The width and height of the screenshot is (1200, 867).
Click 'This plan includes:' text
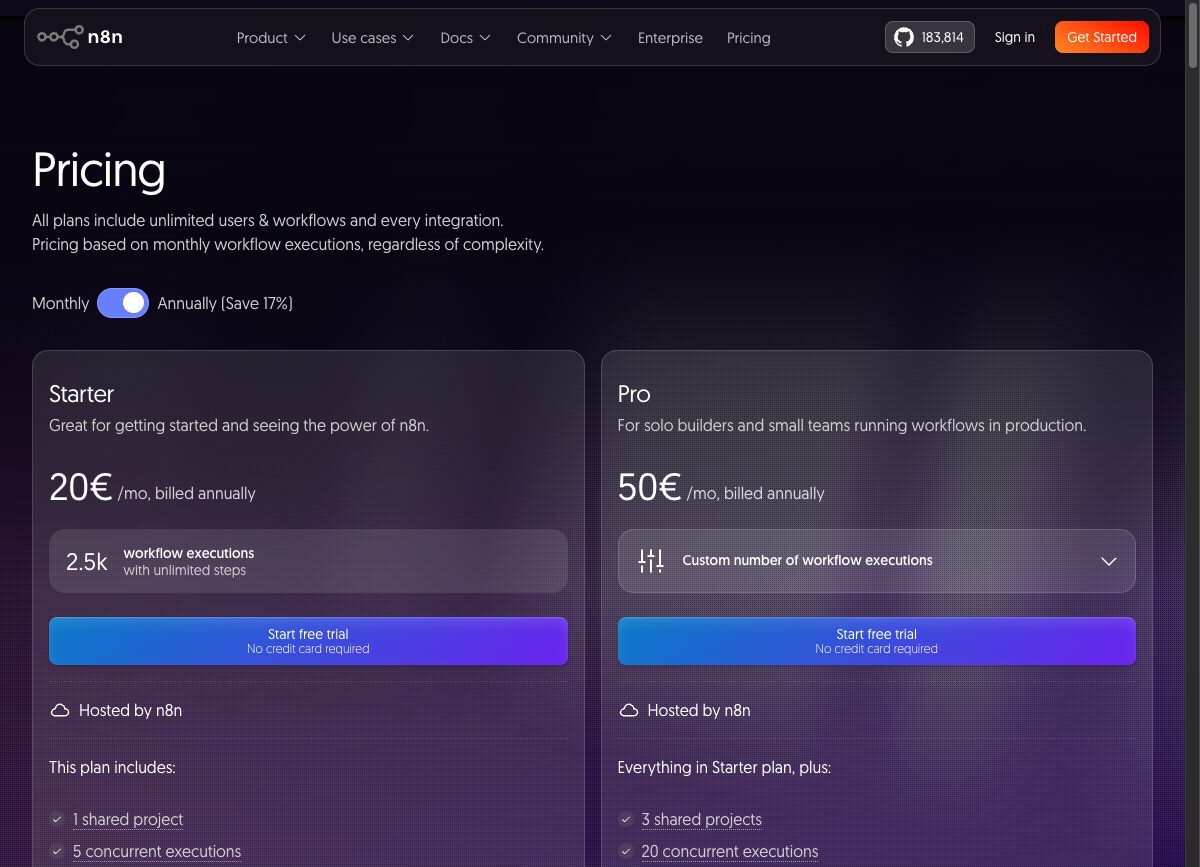pos(112,768)
